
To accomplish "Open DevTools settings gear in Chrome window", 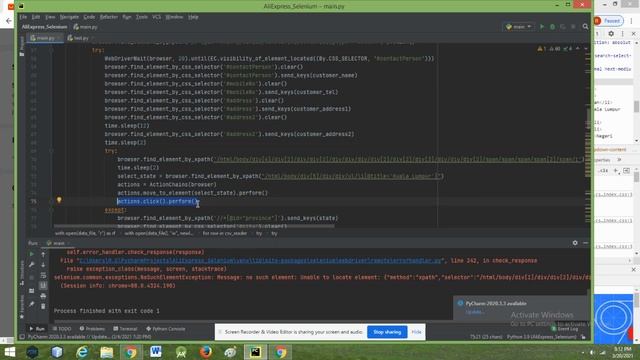I will (x=611, y=33).
